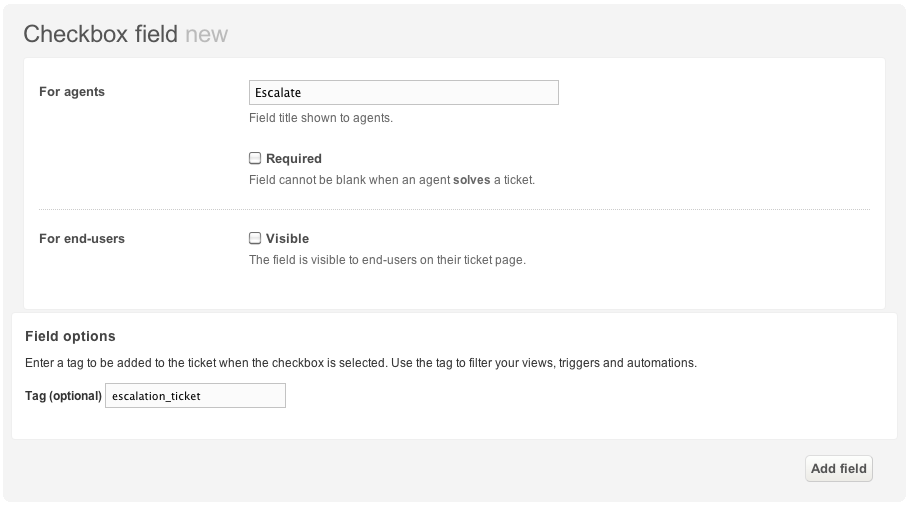Click the For end-users section label
The image size is (911, 507).
coord(82,239)
